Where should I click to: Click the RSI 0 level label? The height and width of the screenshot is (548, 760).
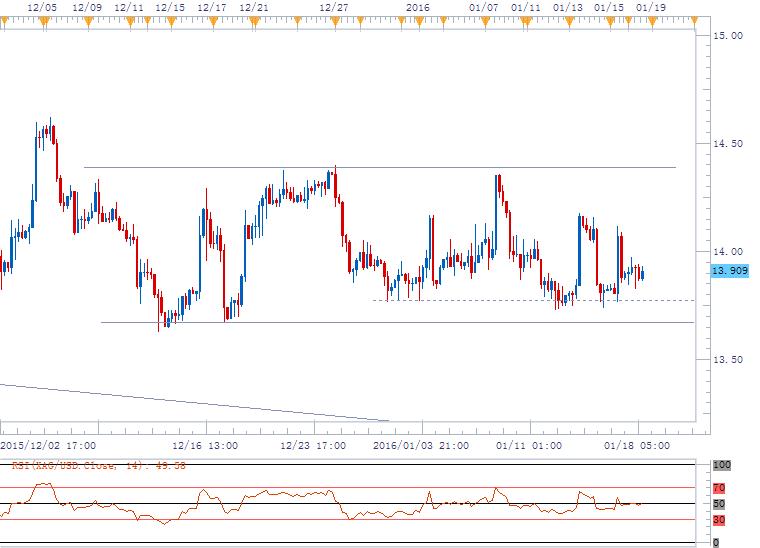pyautogui.click(x=716, y=543)
